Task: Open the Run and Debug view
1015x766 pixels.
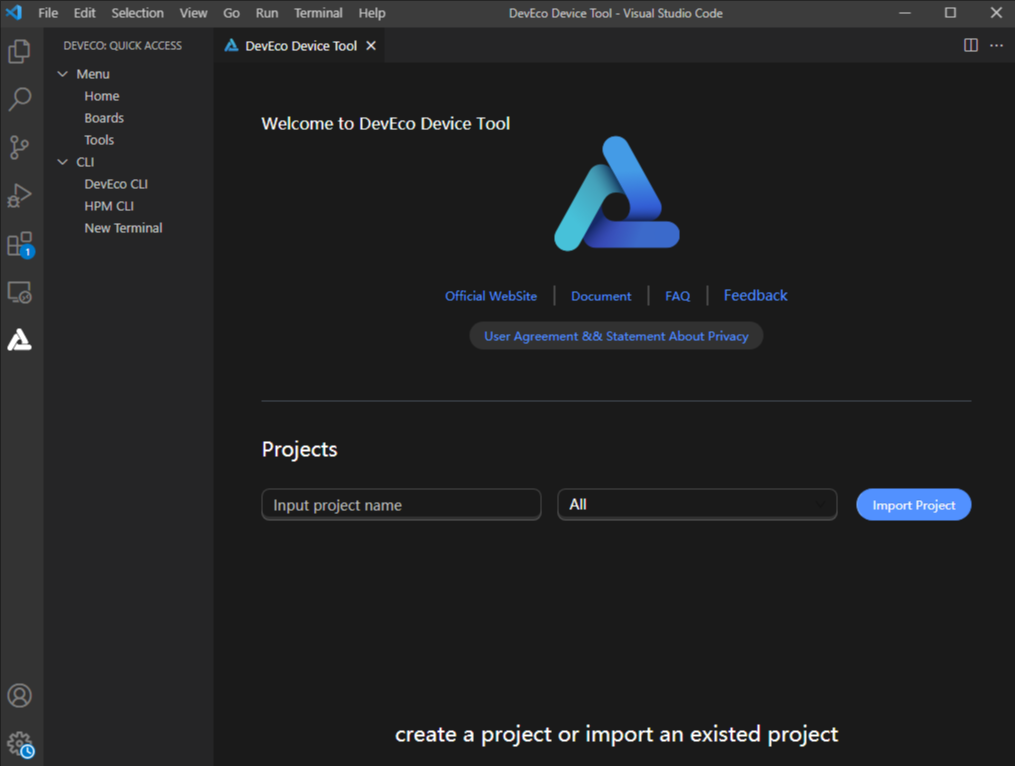Action: [21, 195]
